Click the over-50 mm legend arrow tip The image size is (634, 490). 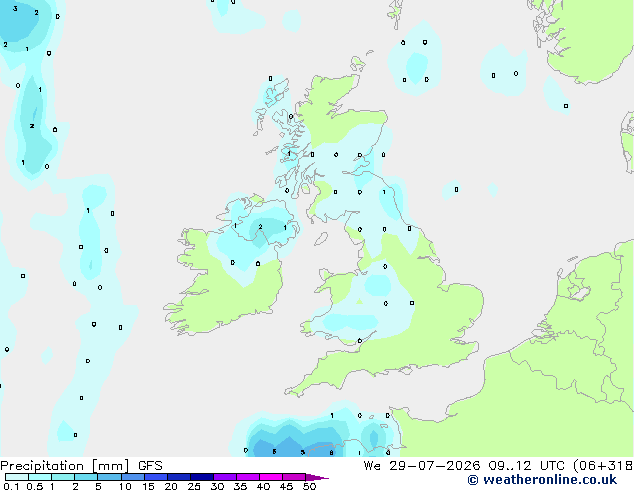[317, 477]
